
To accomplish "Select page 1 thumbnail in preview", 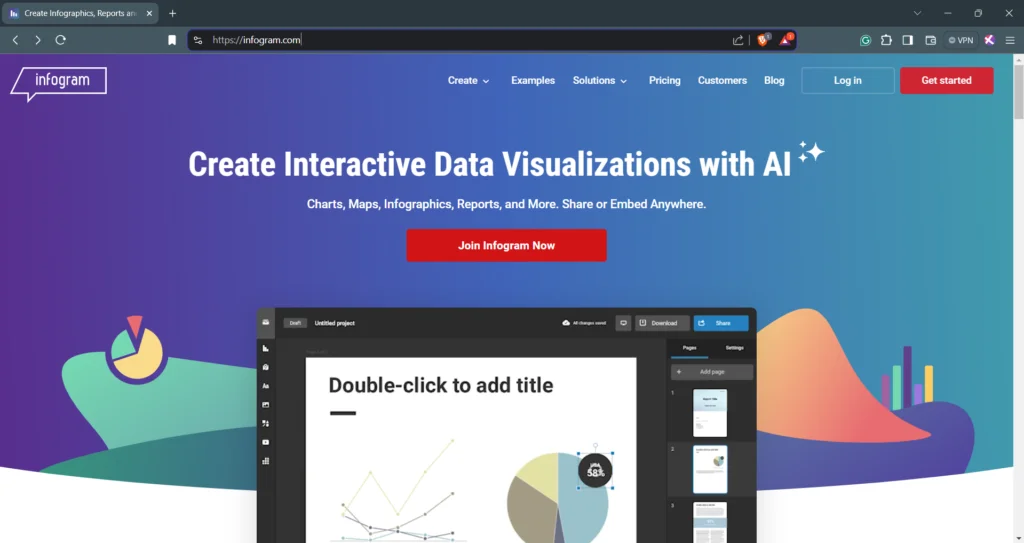I will (710, 413).
